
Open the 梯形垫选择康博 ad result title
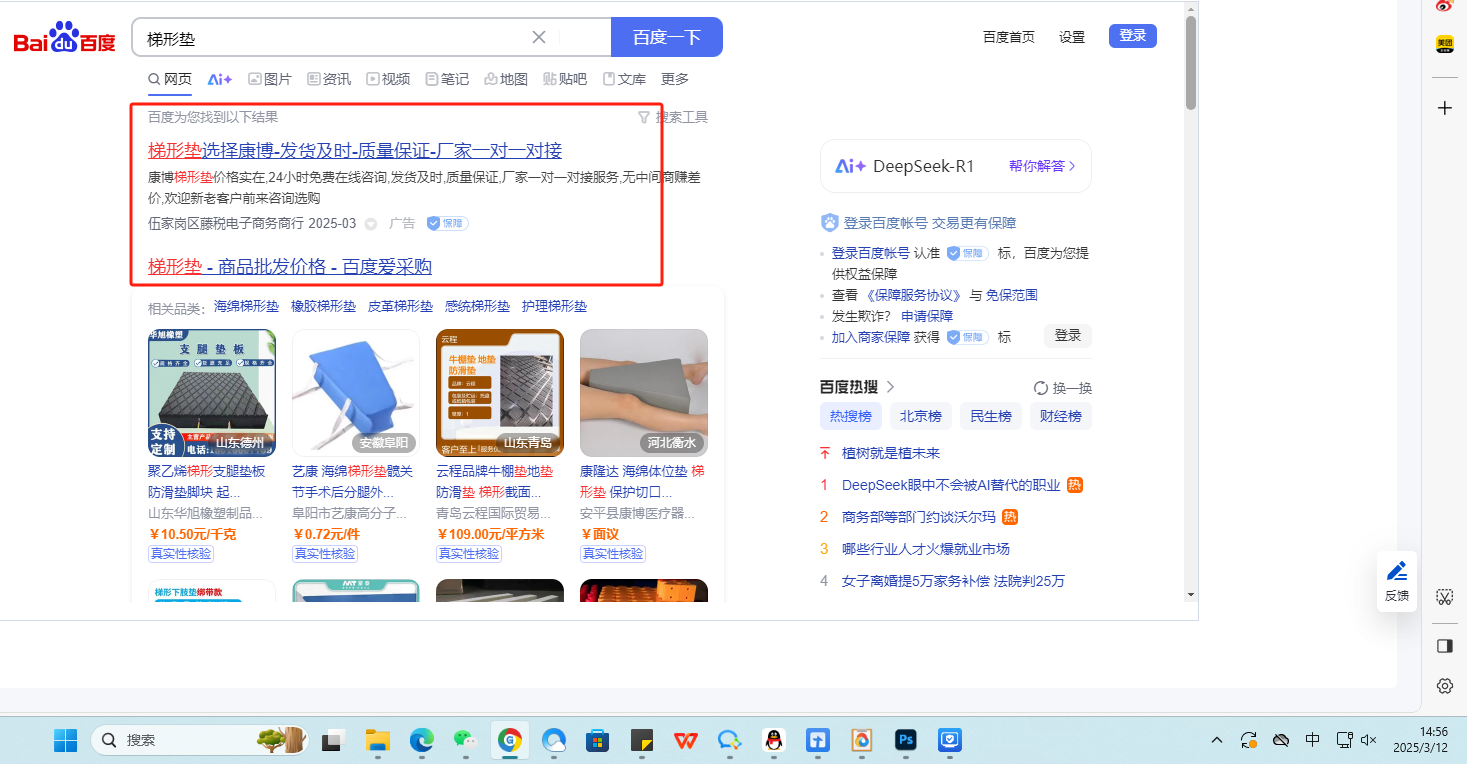[355, 151]
